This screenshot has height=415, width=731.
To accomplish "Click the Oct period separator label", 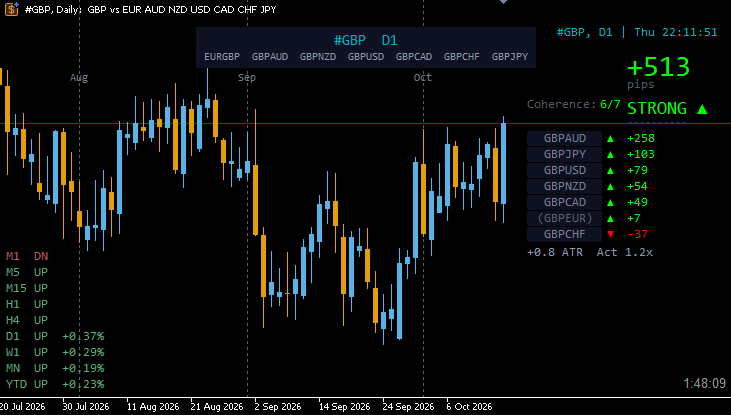I will pyautogui.click(x=423, y=77).
